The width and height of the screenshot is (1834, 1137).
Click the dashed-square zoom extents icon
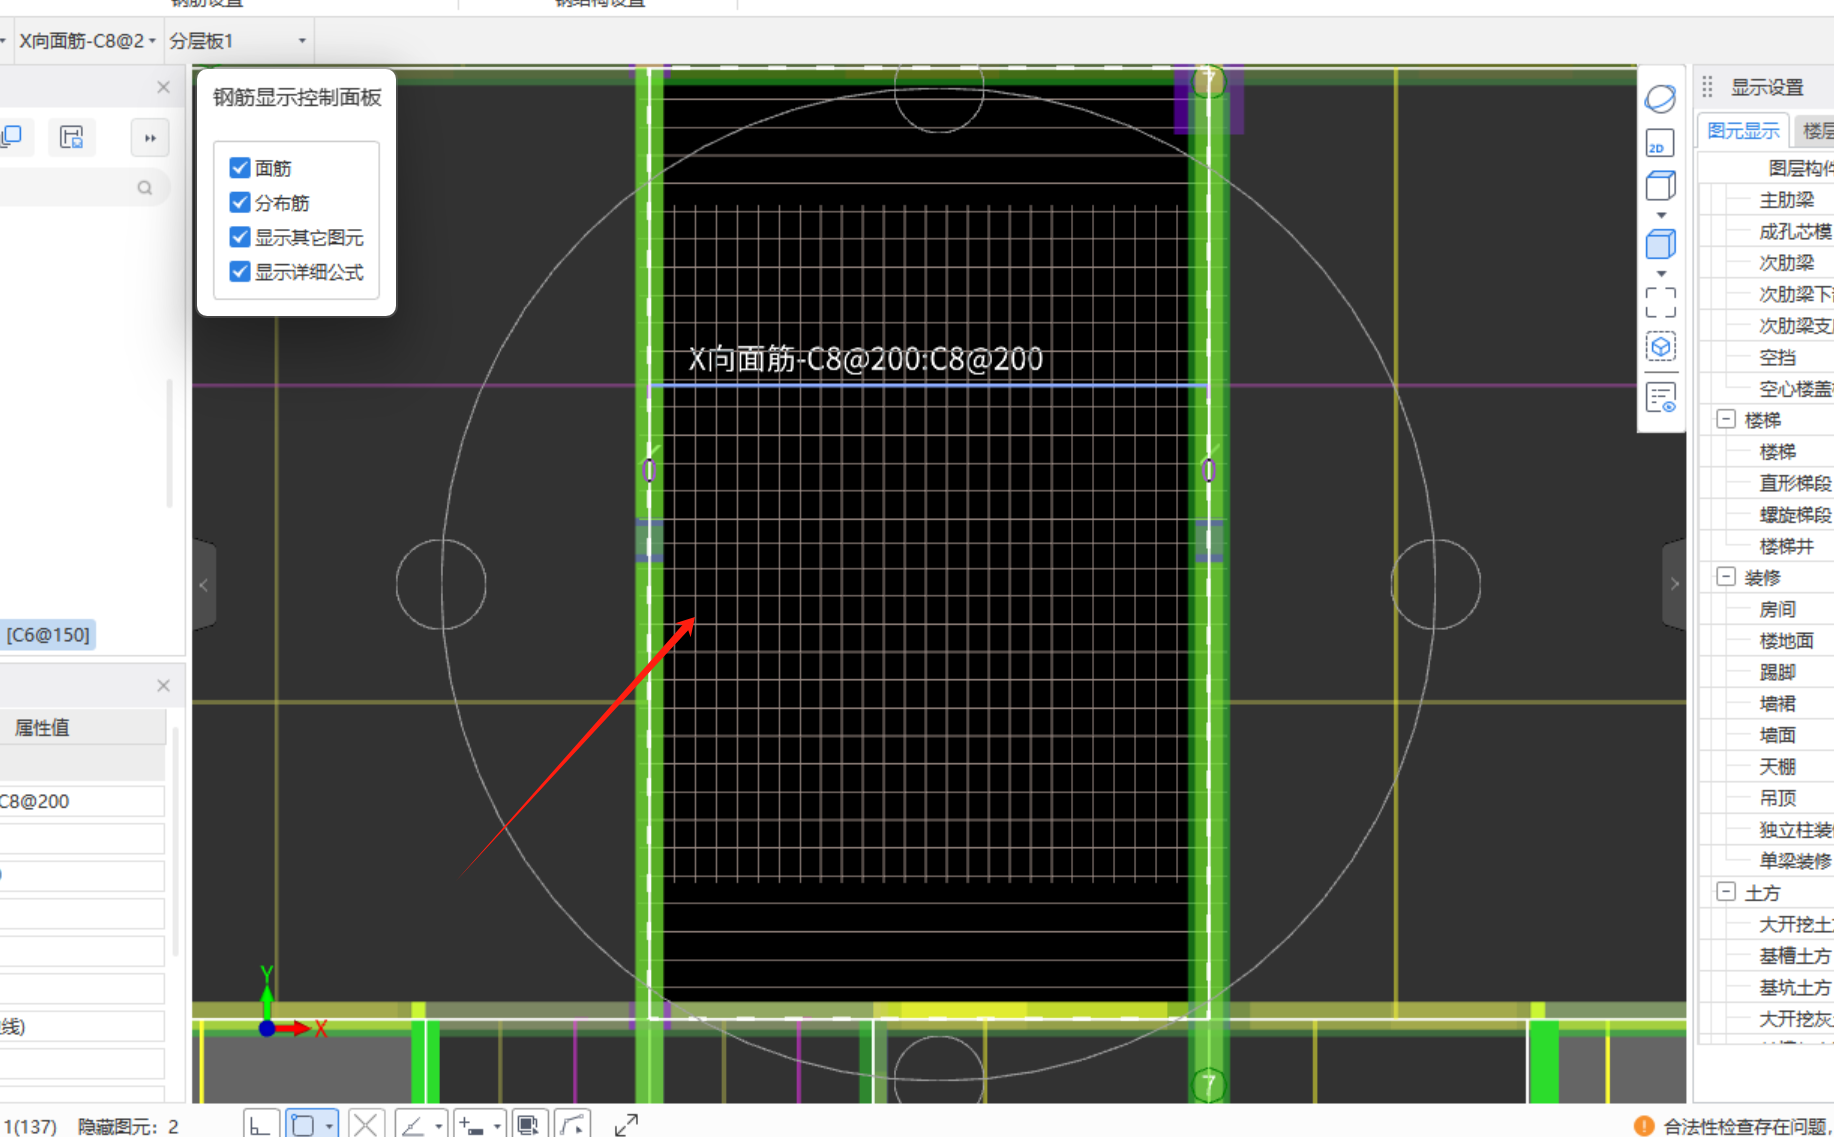point(1660,302)
